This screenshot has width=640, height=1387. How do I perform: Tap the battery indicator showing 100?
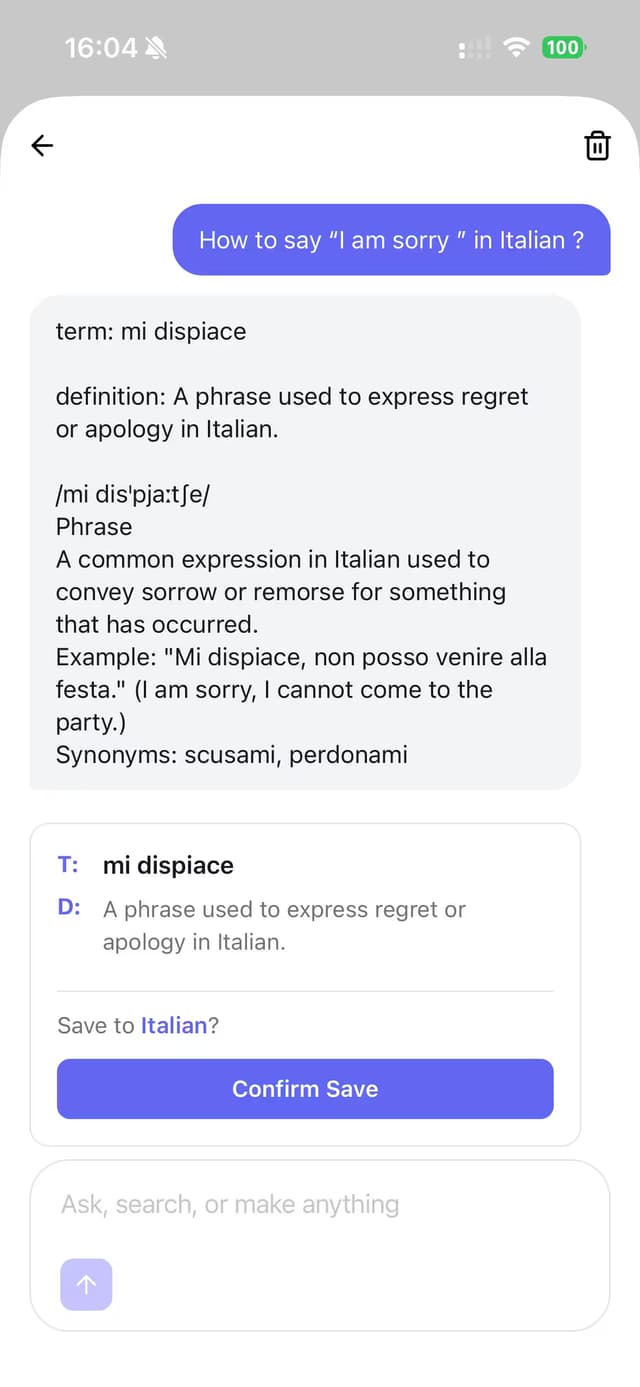[562, 47]
